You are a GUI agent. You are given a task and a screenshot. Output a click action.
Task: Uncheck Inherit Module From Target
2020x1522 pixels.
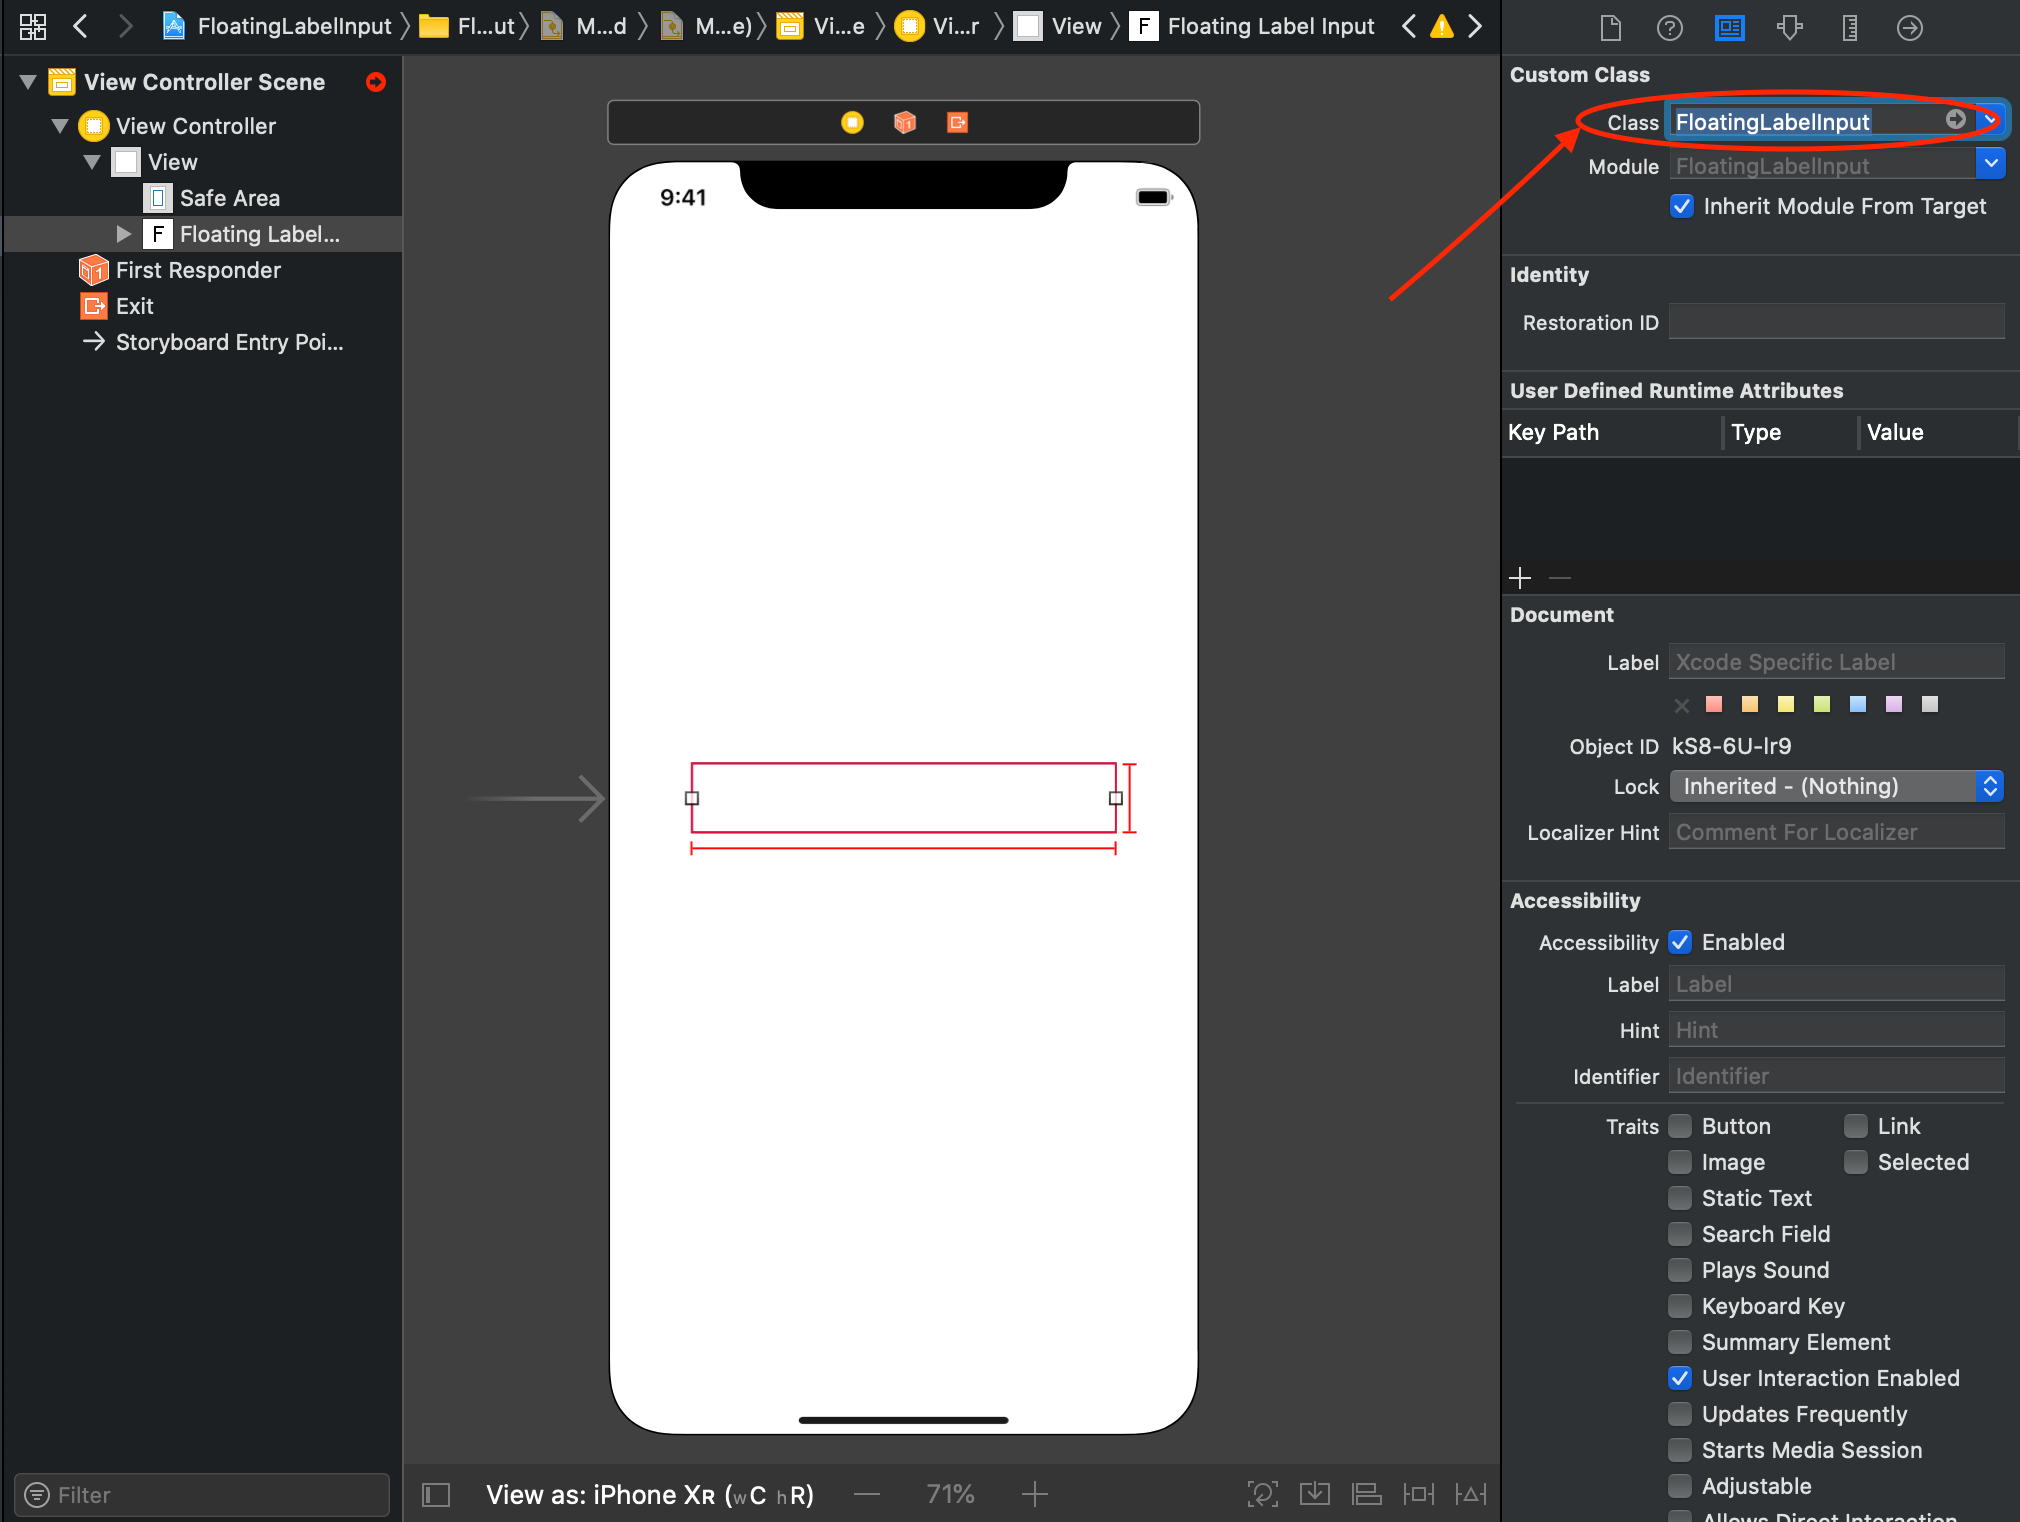click(1682, 206)
